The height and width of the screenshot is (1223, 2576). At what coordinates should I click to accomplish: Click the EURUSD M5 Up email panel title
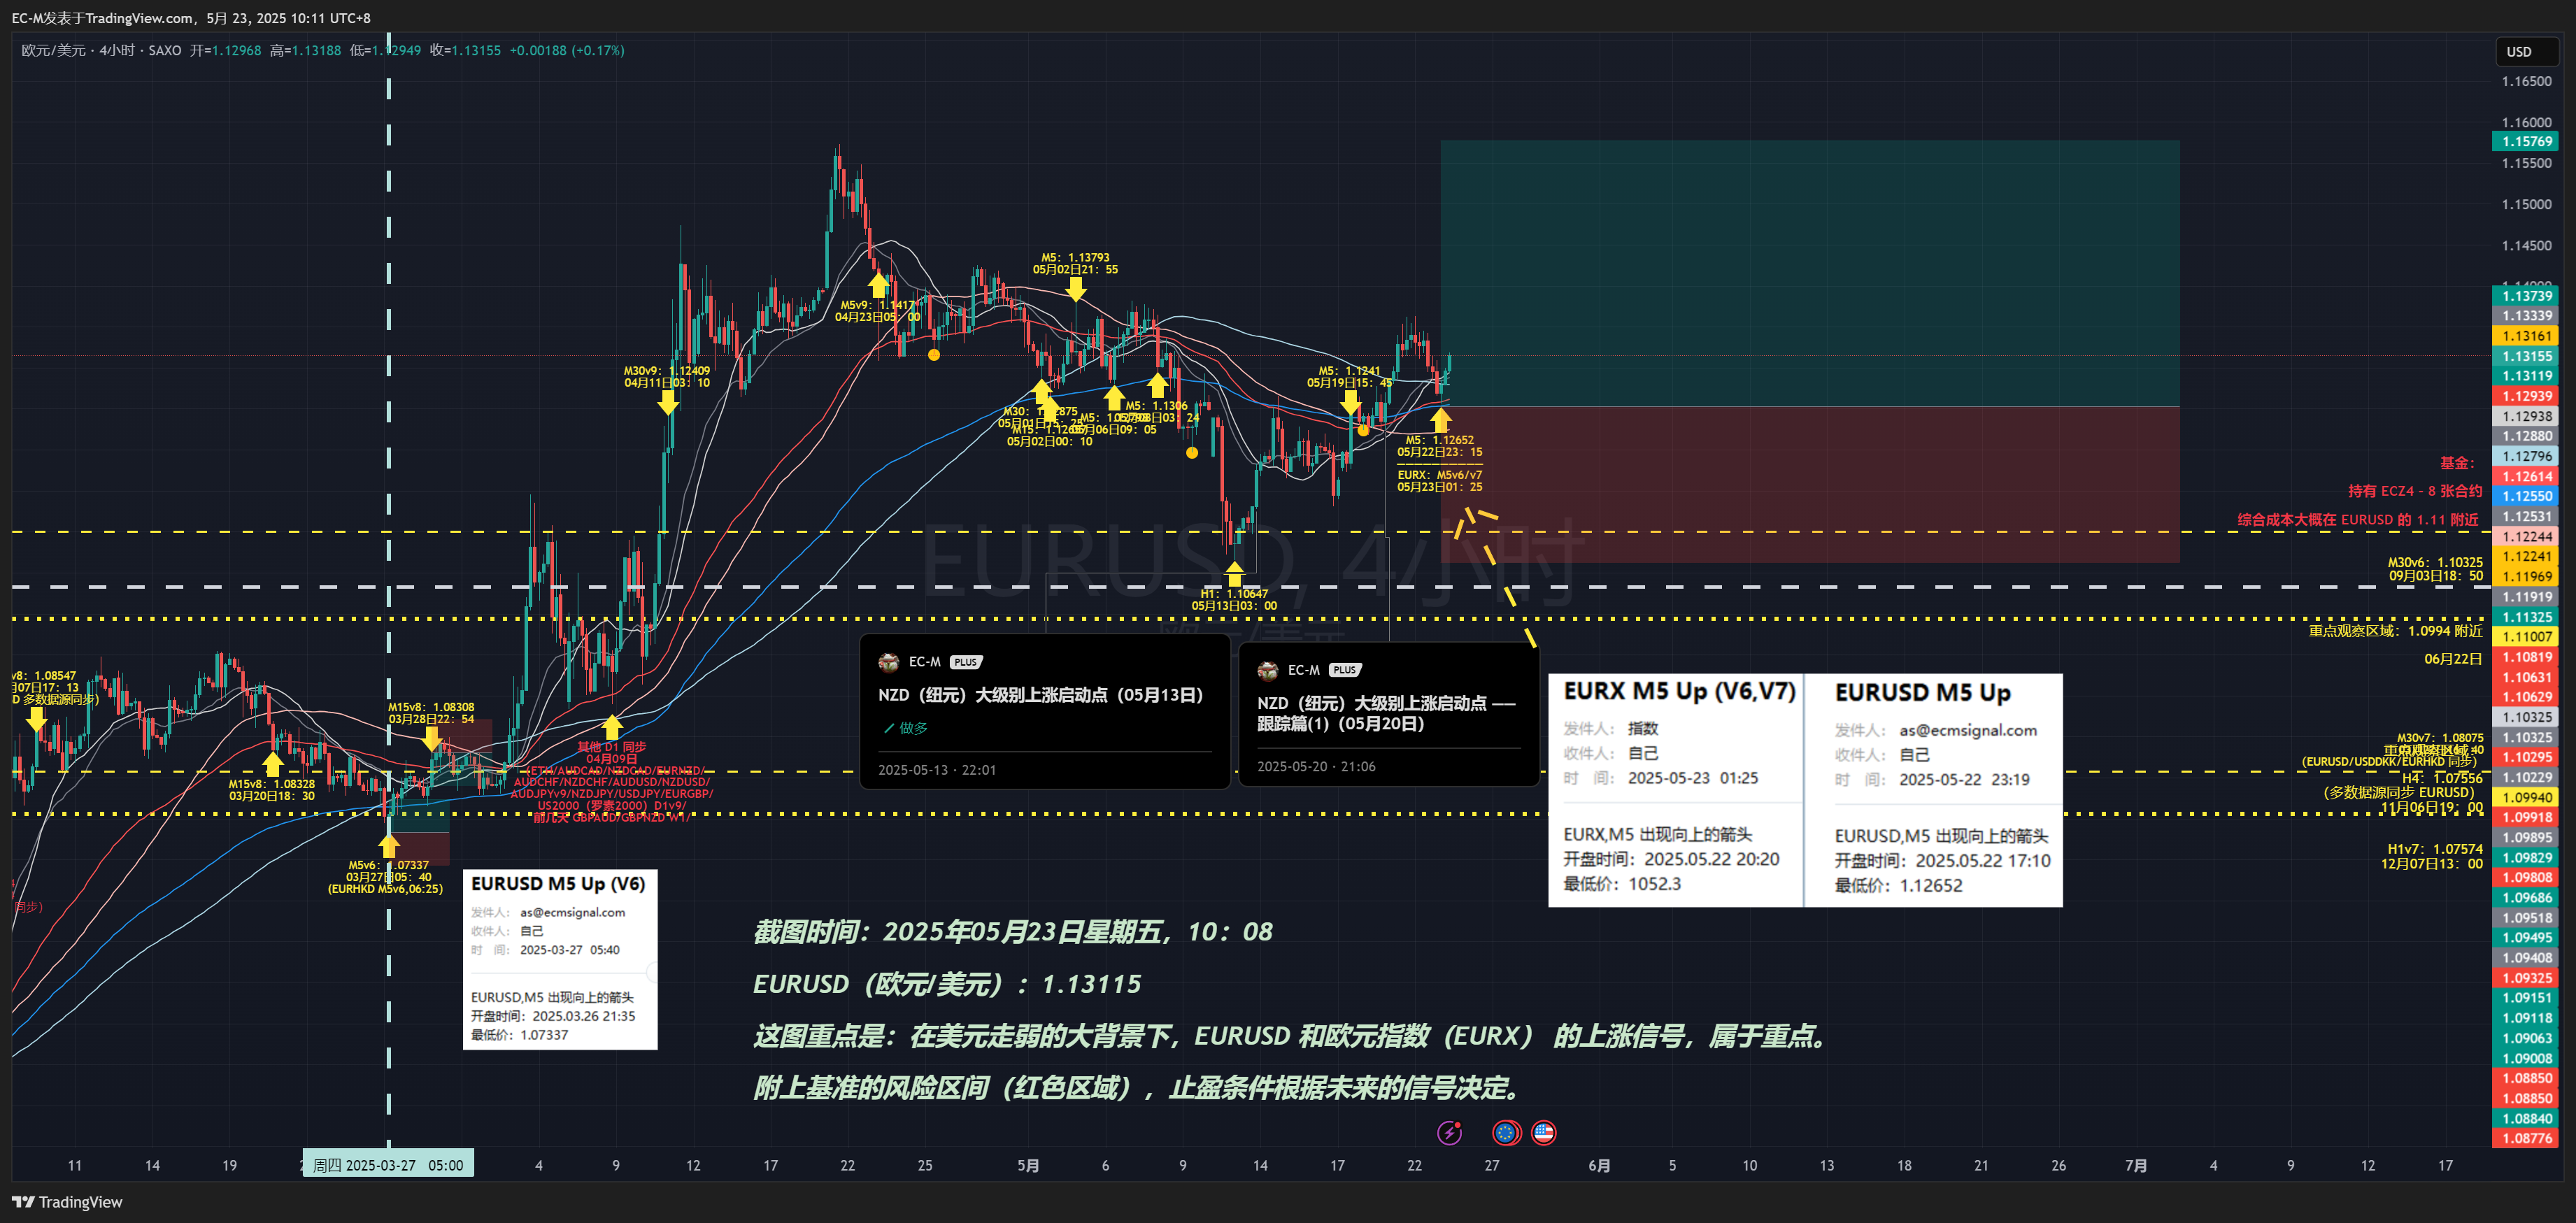pyautogui.click(x=1922, y=692)
